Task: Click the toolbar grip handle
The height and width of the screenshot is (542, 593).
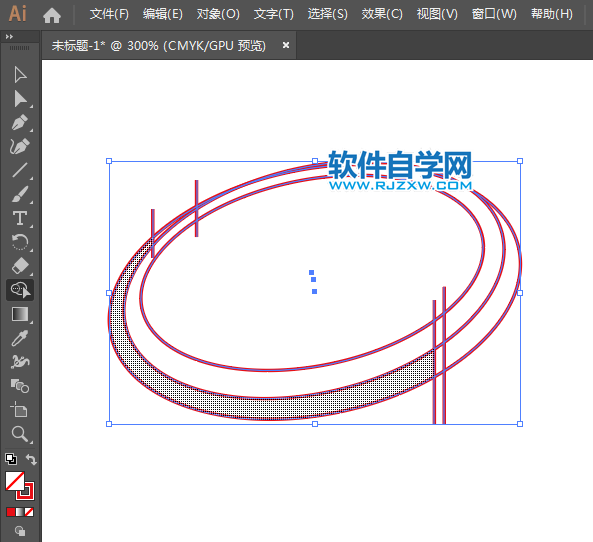Action: pyautogui.click(x=19, y=48)
